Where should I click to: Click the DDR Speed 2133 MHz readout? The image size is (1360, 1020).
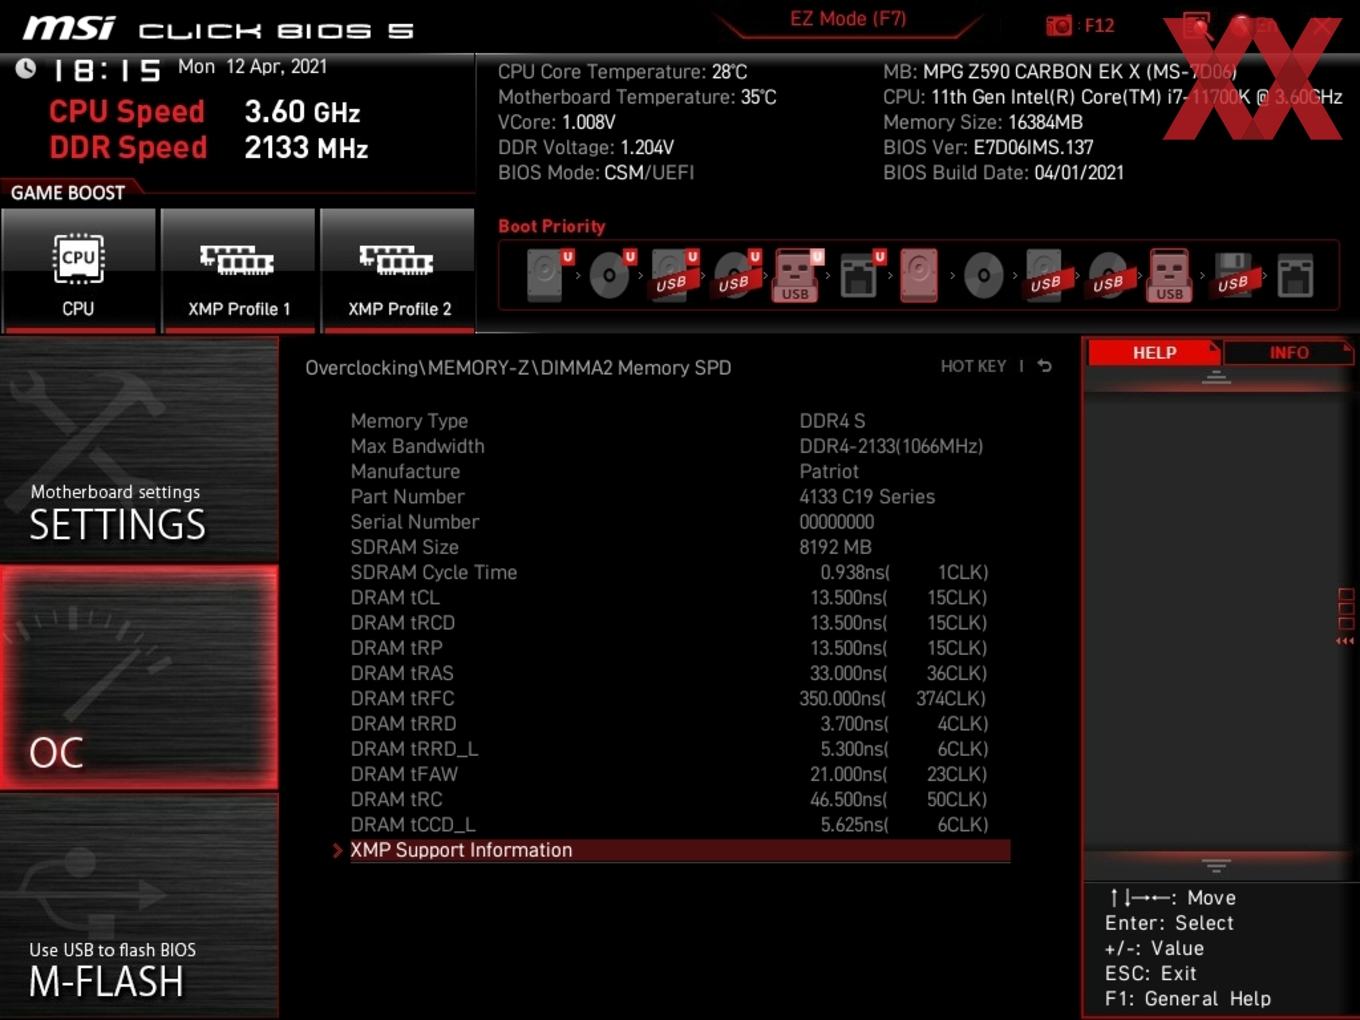click(209, 147)
